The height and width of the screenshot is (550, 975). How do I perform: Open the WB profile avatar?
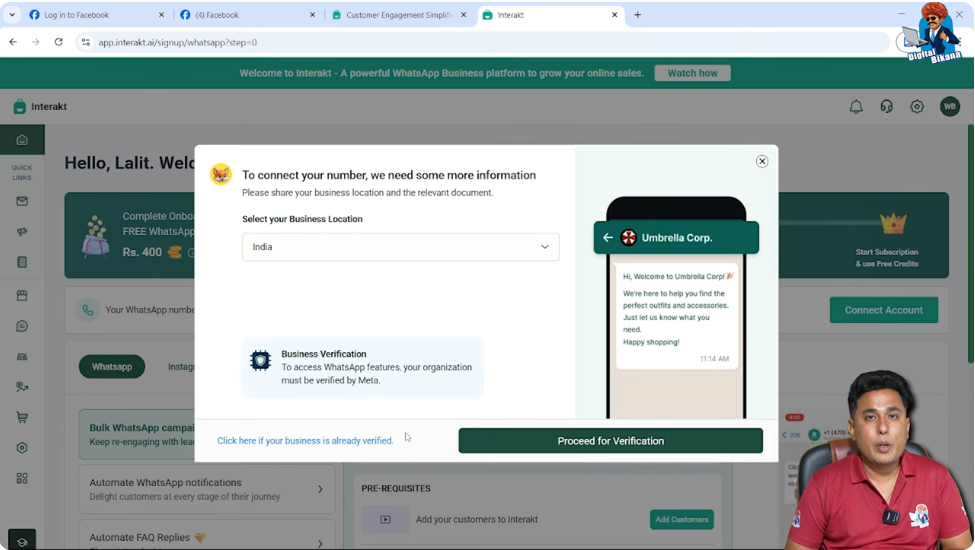click(950, 107)
